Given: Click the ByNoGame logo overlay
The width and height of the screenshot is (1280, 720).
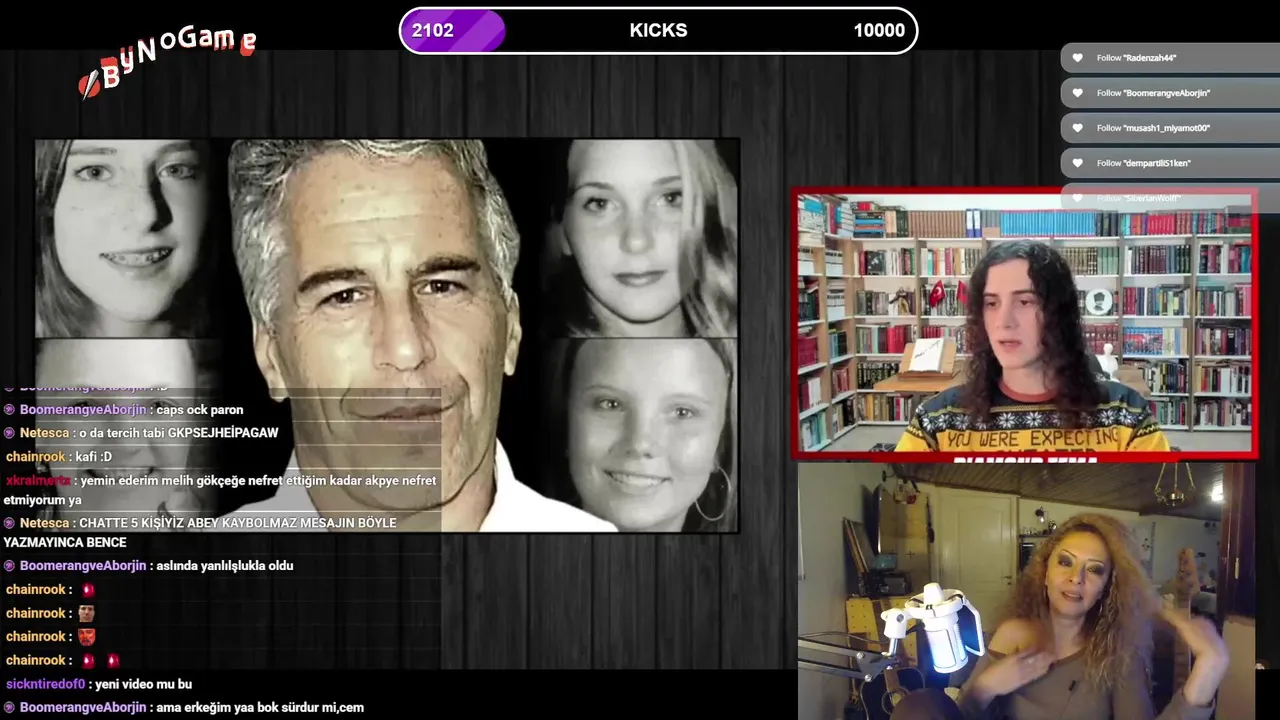Looking at the screenshot, I should click(x=167, y=60).
